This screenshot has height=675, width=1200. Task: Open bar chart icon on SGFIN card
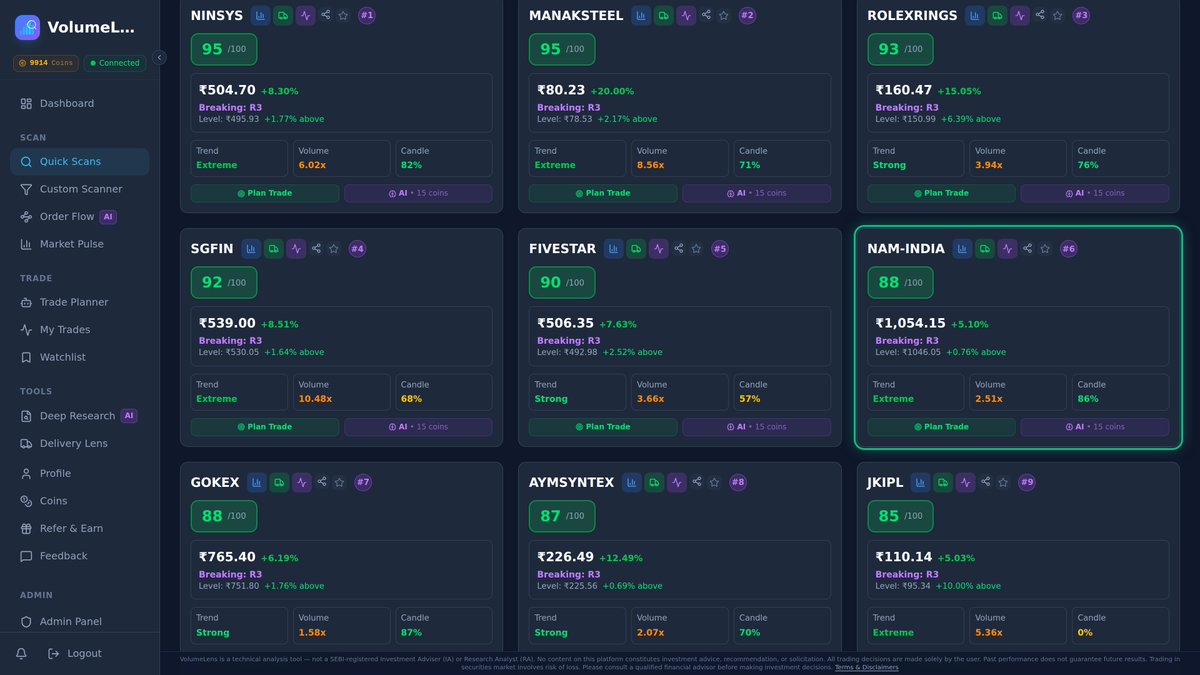point(250,248)
